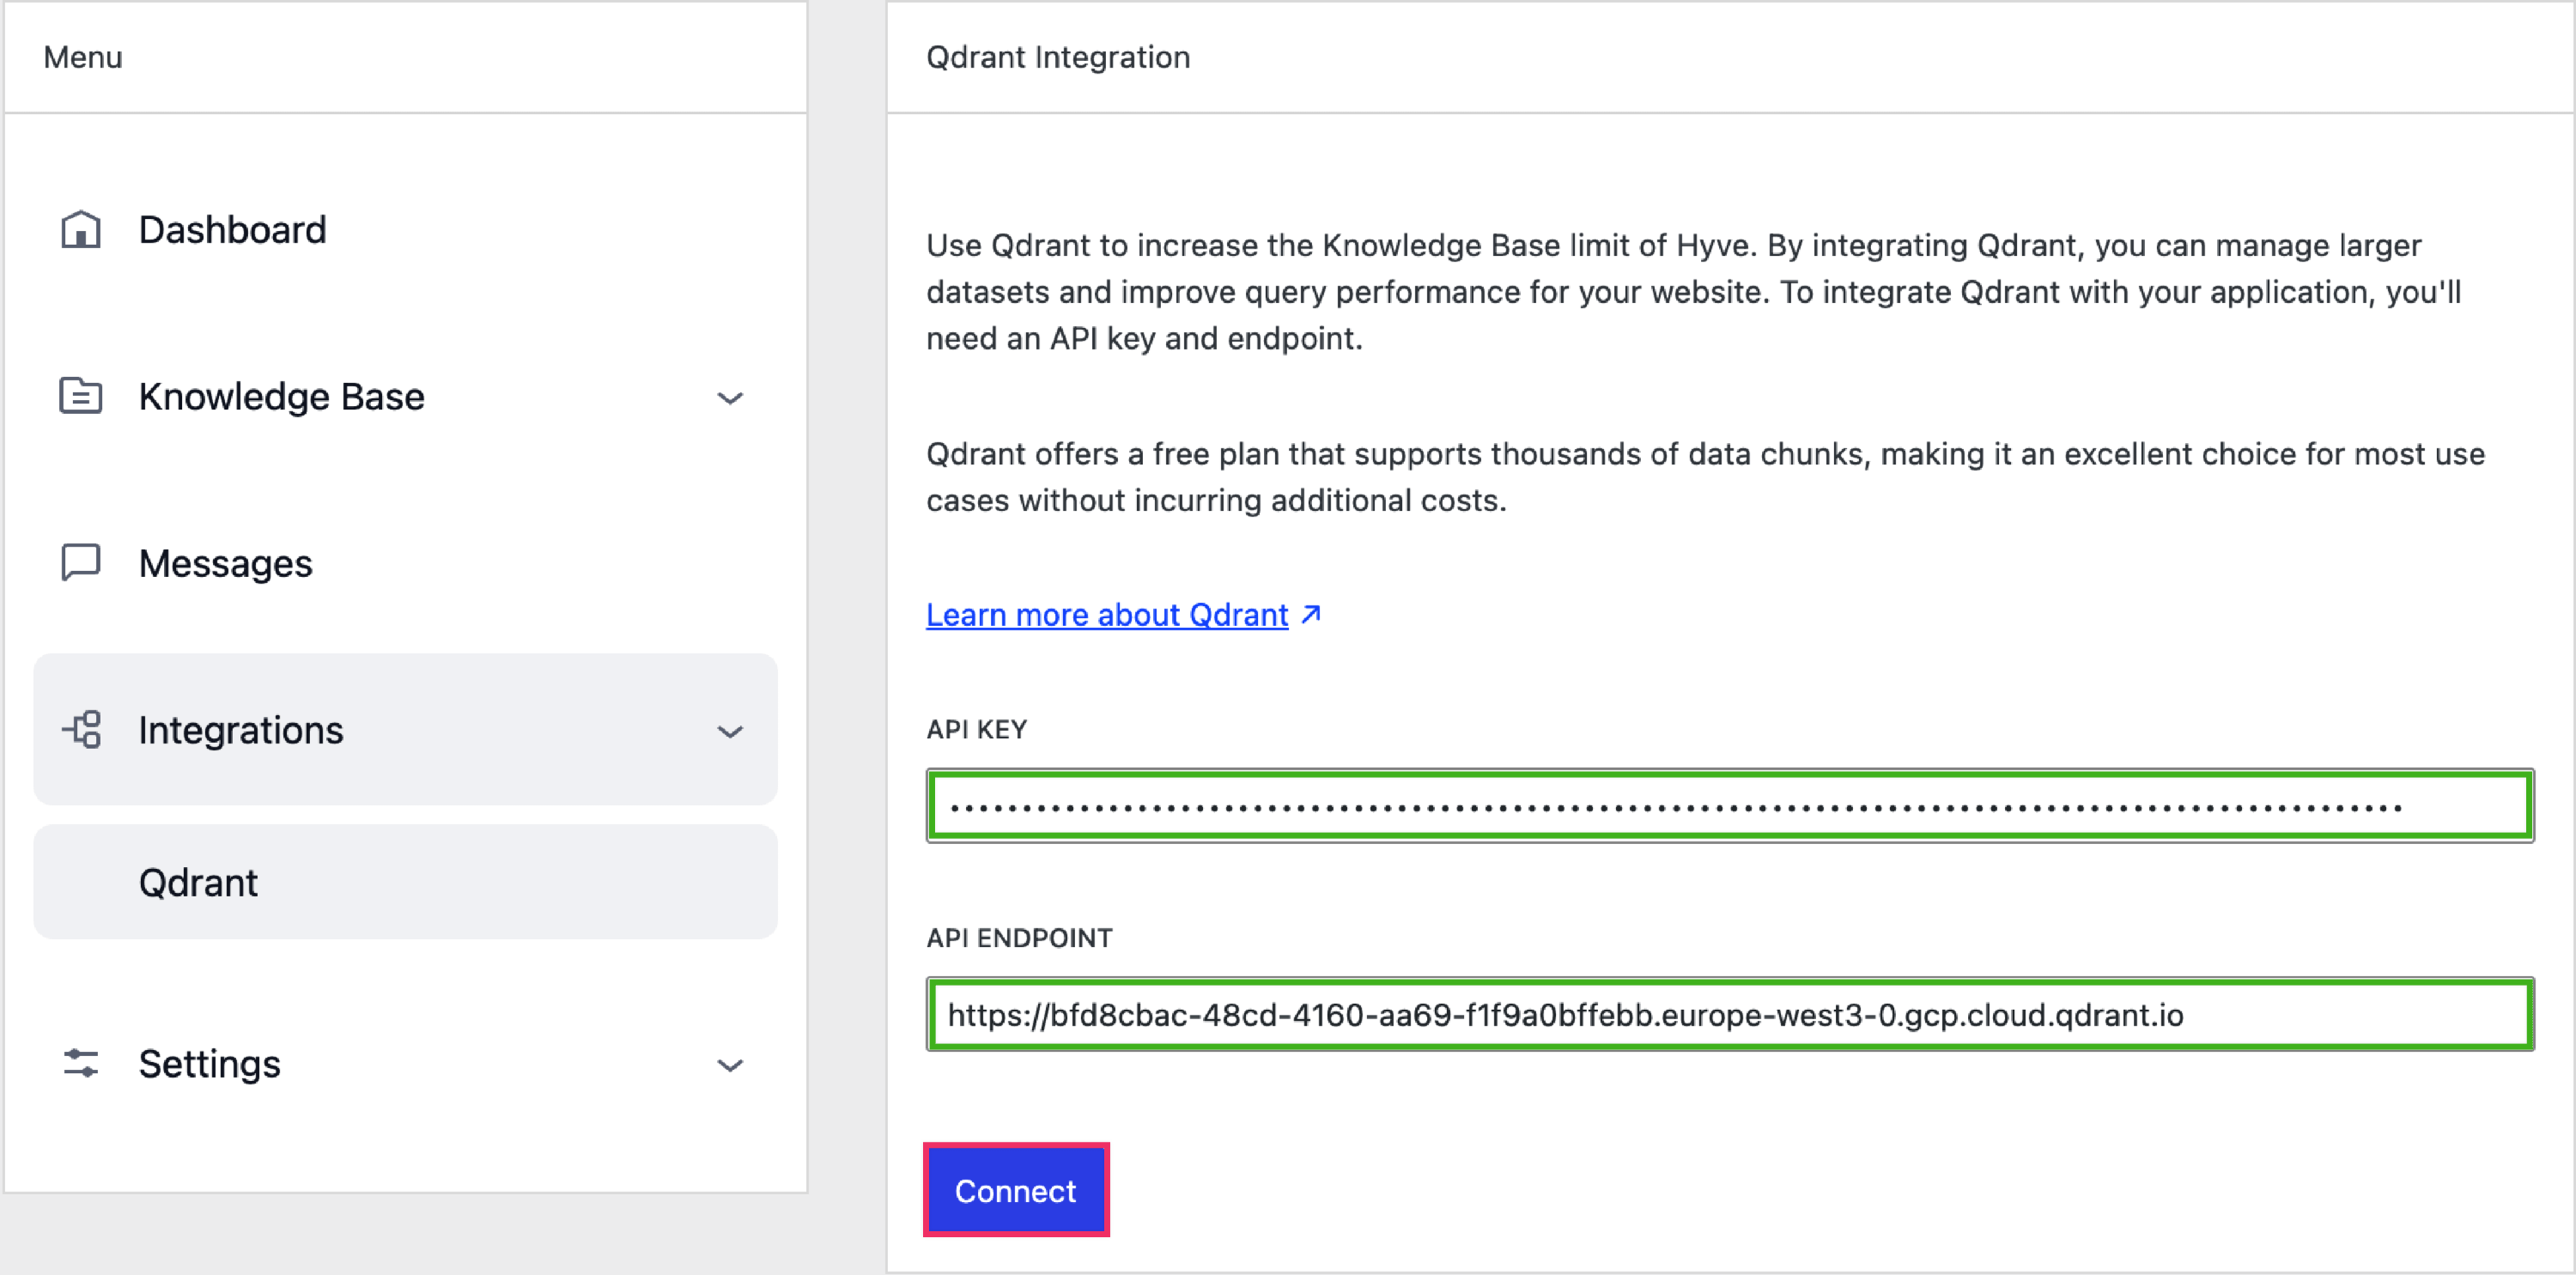This screenshot has height=1275, width=2576.
Task: Select the Knowledge Base menu label
Action: point(281,397)
